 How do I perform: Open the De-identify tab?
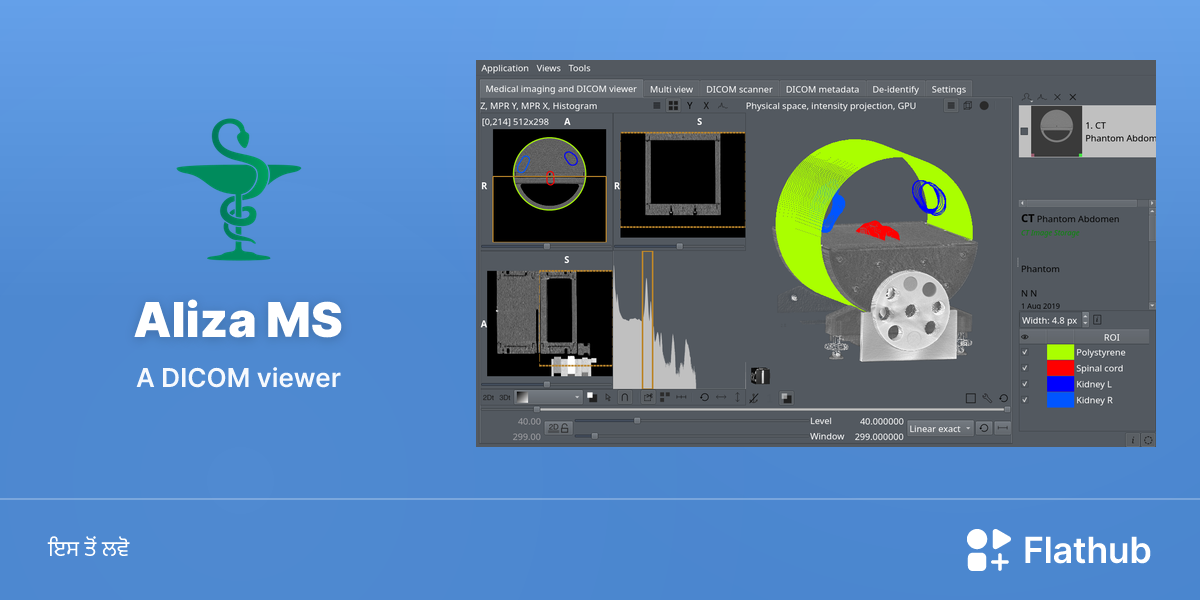pyautogui.click(x=895, y=89)
